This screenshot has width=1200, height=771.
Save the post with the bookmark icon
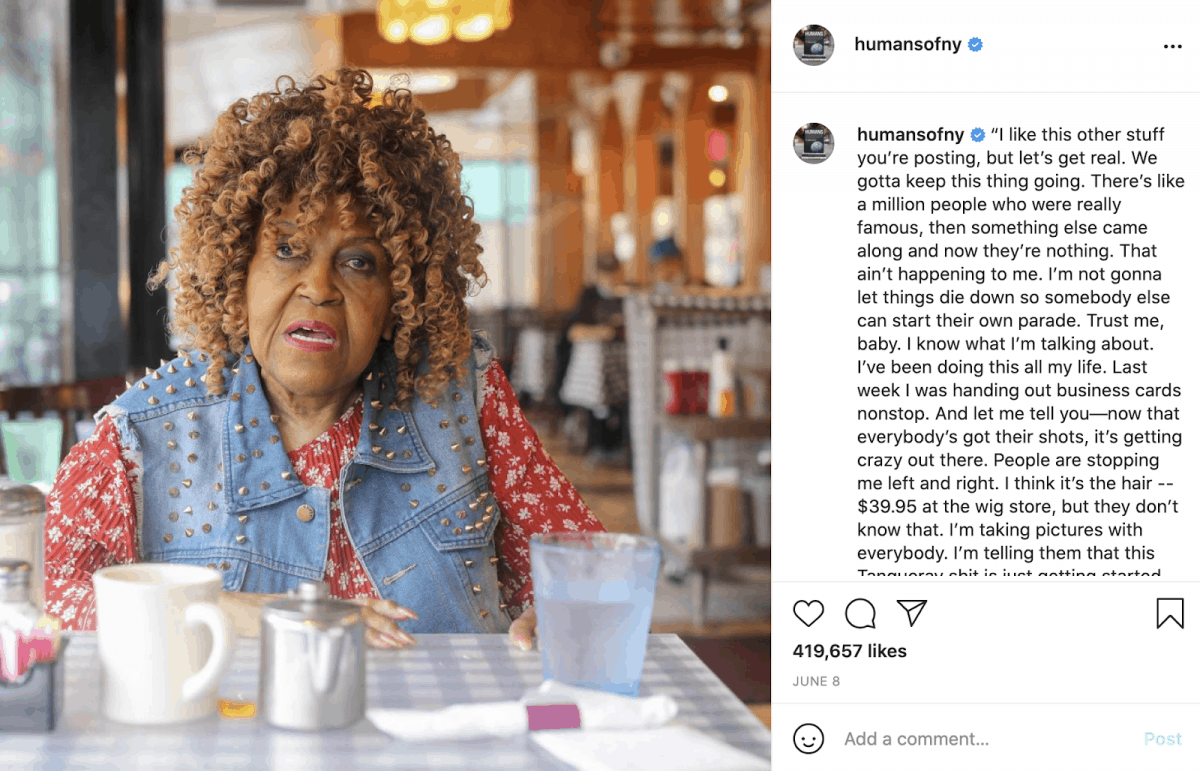pos(1169,613)
